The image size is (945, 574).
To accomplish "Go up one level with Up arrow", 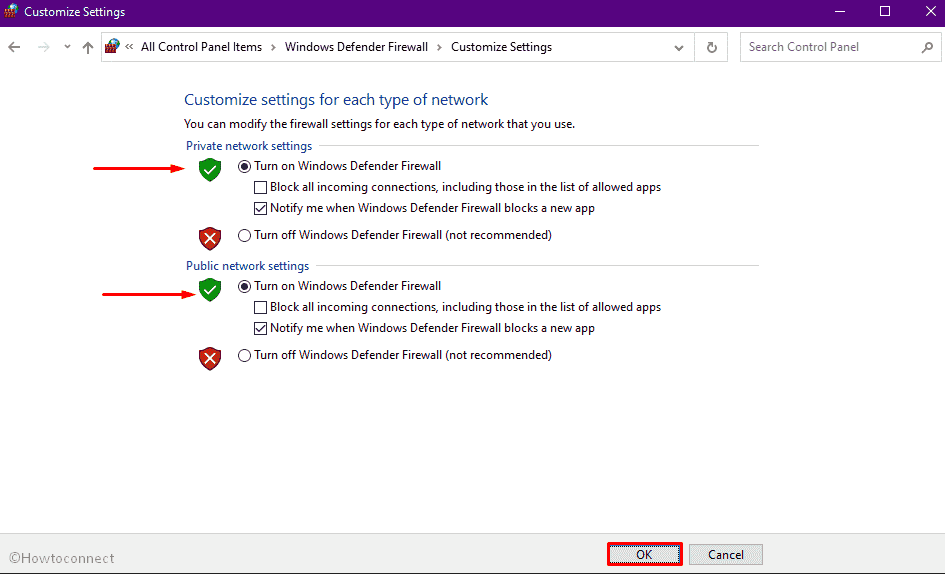I will click(88, 47).
